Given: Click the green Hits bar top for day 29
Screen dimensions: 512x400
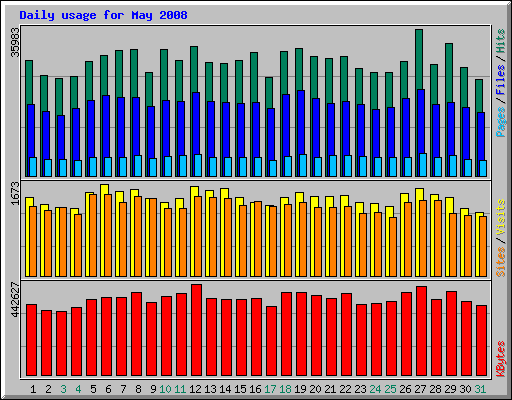Looking at the screenshot, I should pyautogui.click(x=449, y=73).
